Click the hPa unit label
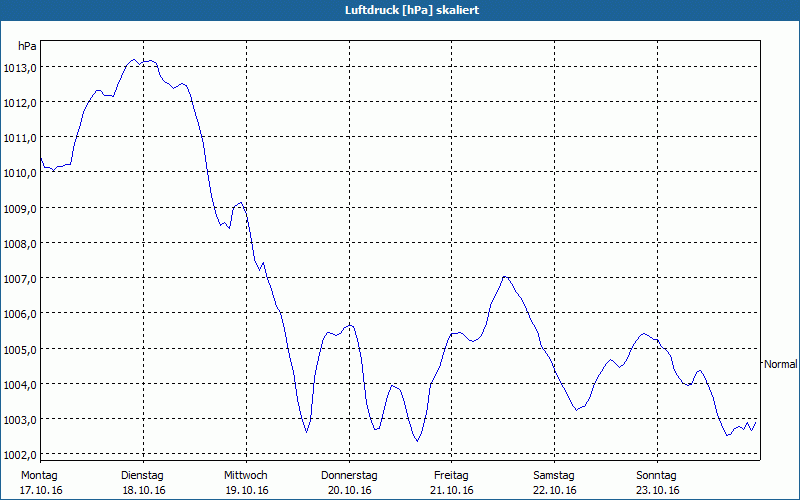Image resolution: width=800 pixels, height=500 pixels. click(x=27, y=46)
